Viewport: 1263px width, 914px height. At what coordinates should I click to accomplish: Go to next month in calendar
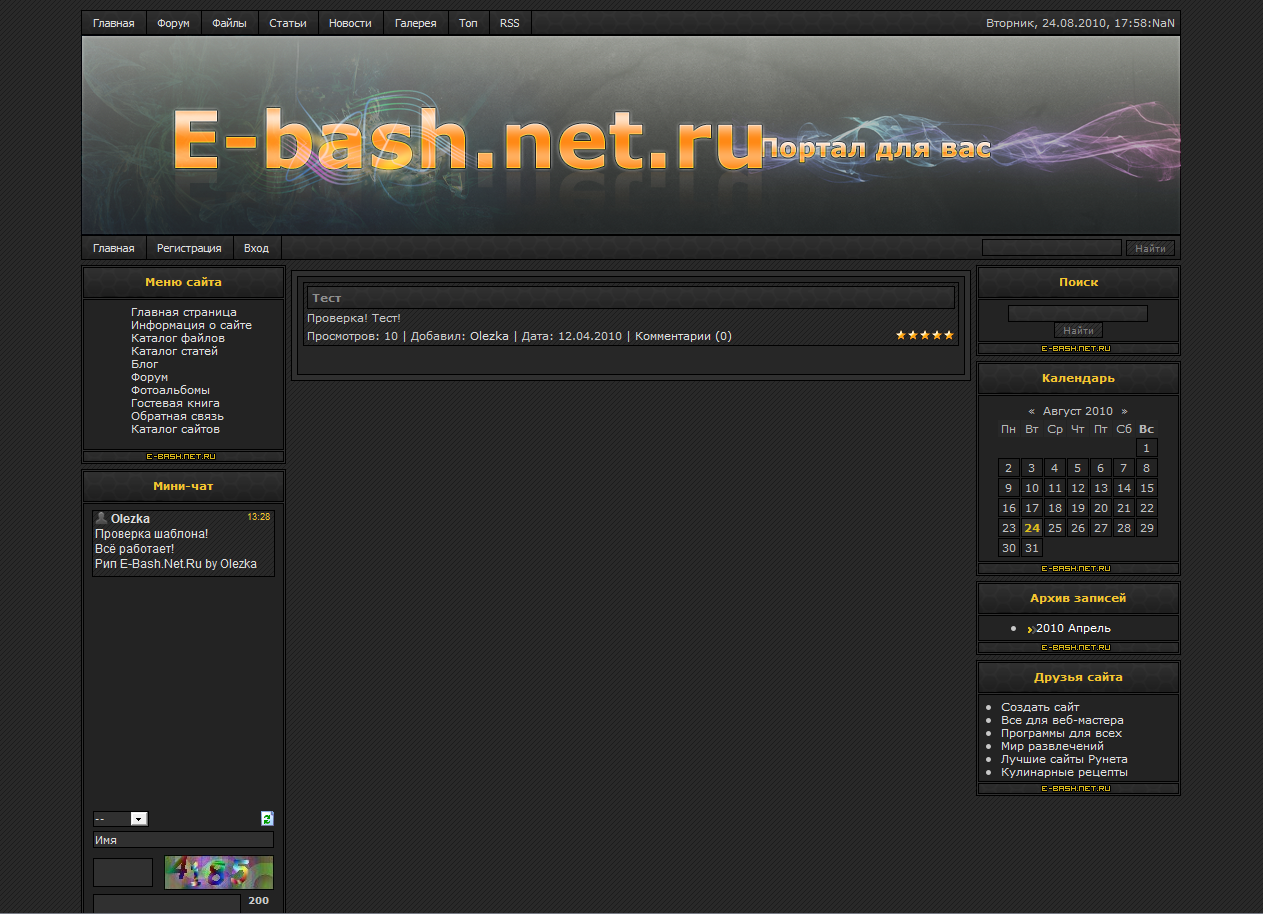click(x=1124, y=411)
